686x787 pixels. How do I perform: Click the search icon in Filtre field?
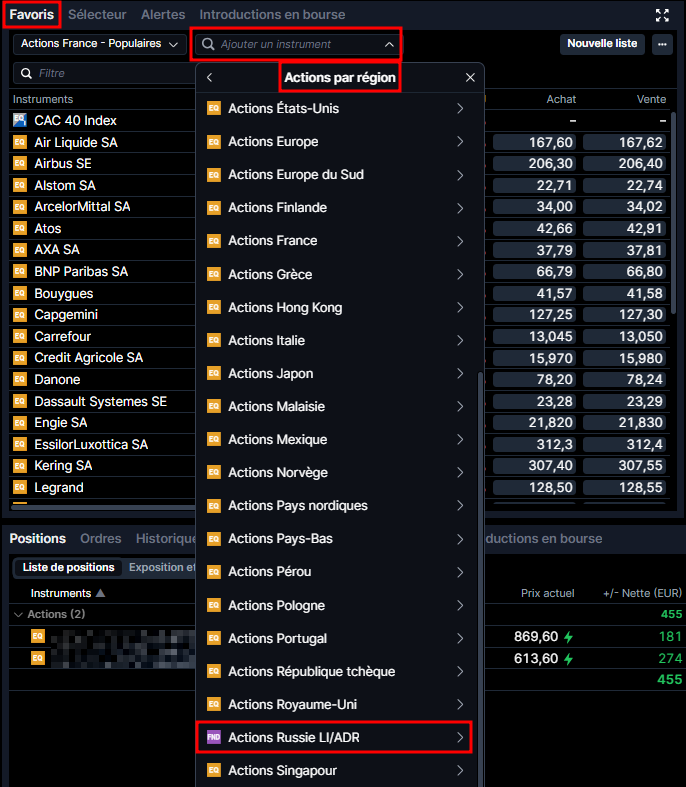click(25, 73)
